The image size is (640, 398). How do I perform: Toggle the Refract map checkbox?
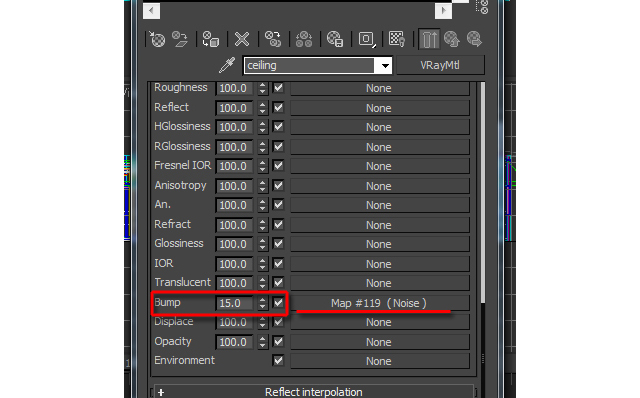click(x=278, y=225)
